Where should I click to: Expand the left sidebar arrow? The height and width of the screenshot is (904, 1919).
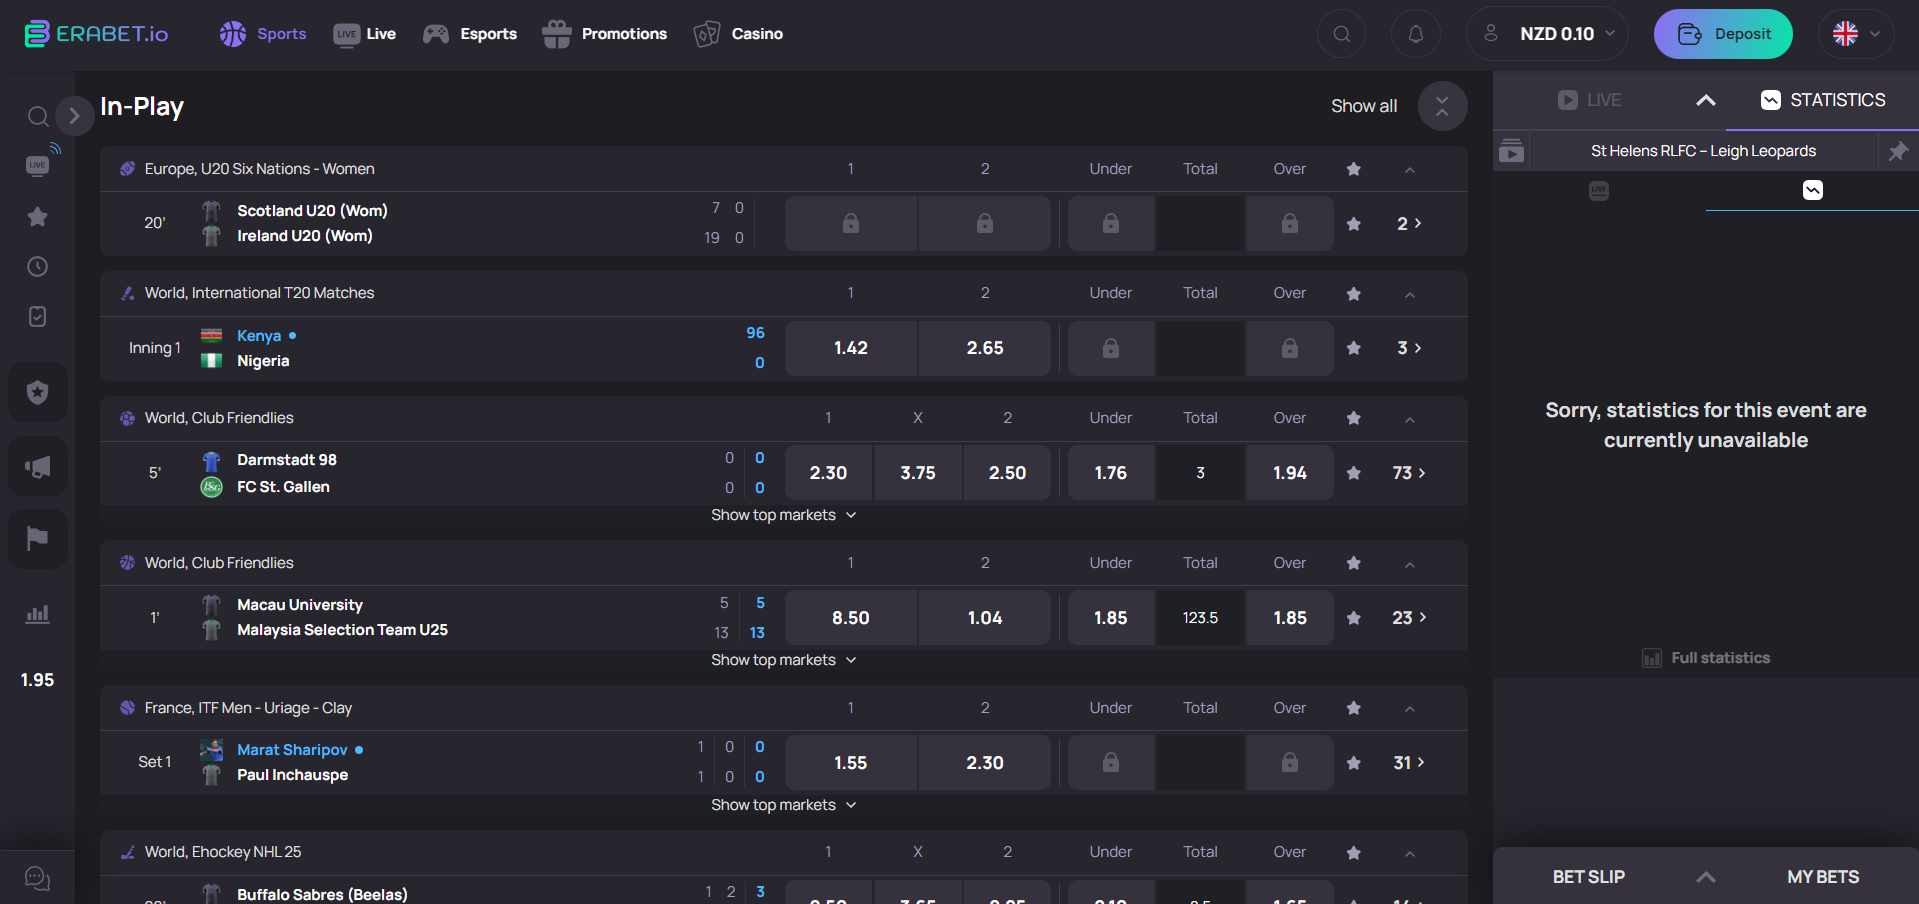(x=74, y=116)
